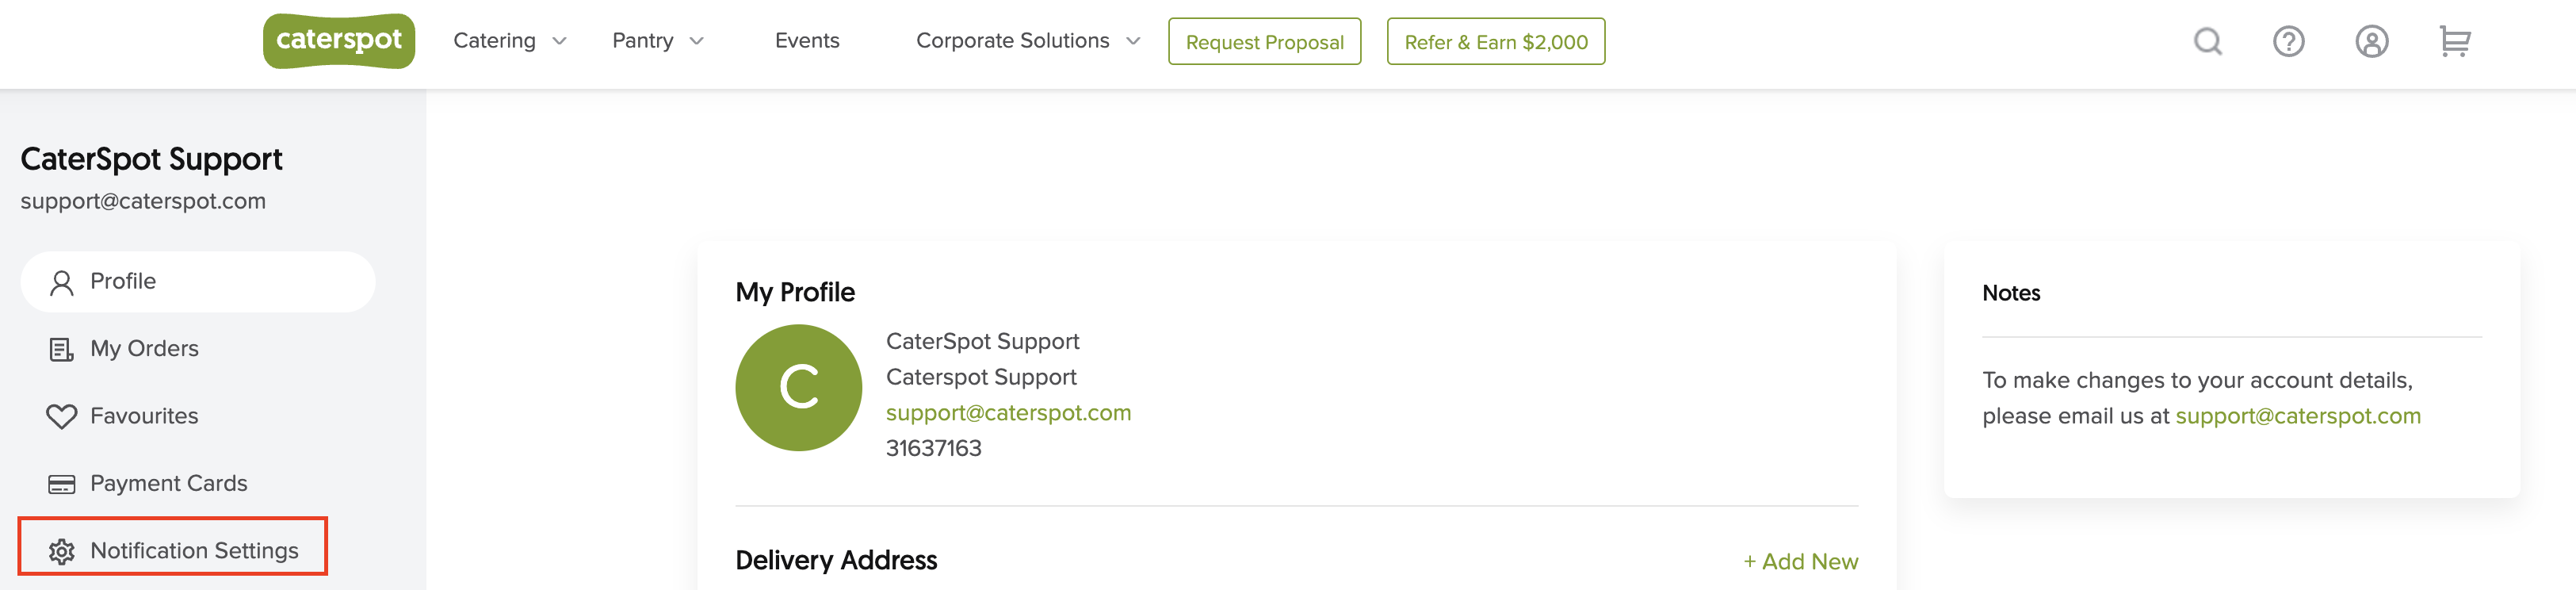Click the Request Proposal button
The image size is (2576, 590).
1264,41
